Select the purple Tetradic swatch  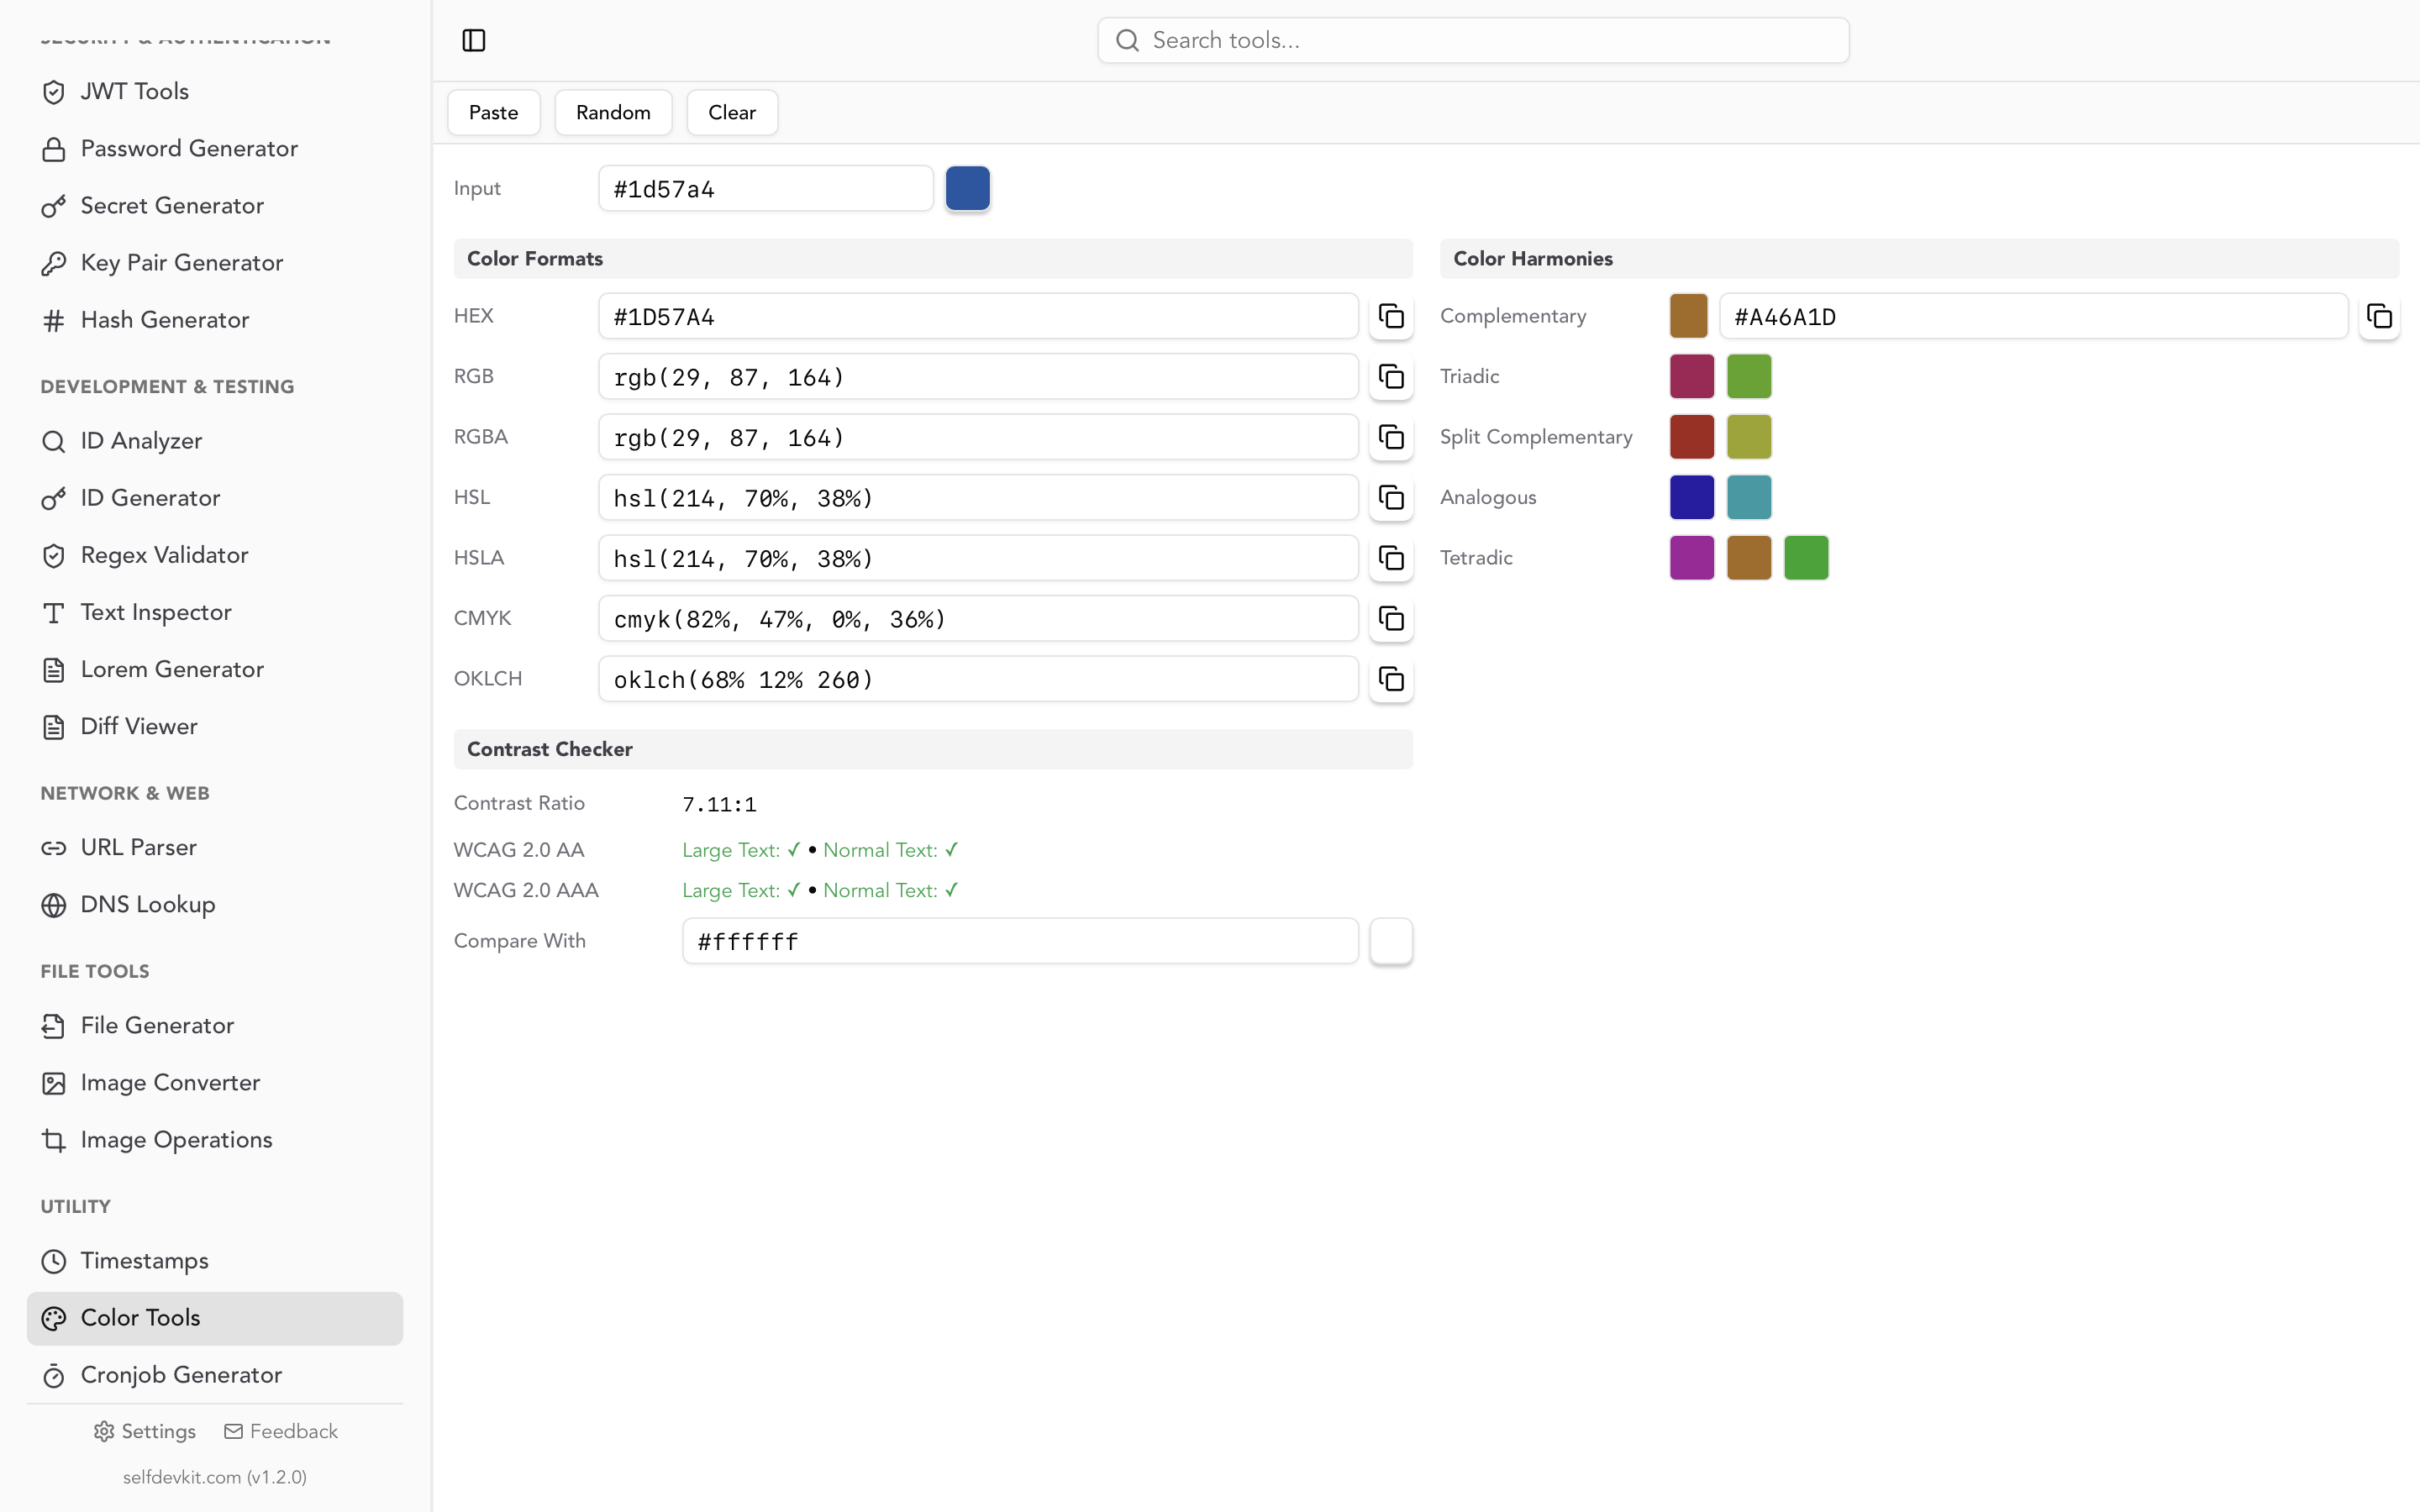[x=1692, y=558]
